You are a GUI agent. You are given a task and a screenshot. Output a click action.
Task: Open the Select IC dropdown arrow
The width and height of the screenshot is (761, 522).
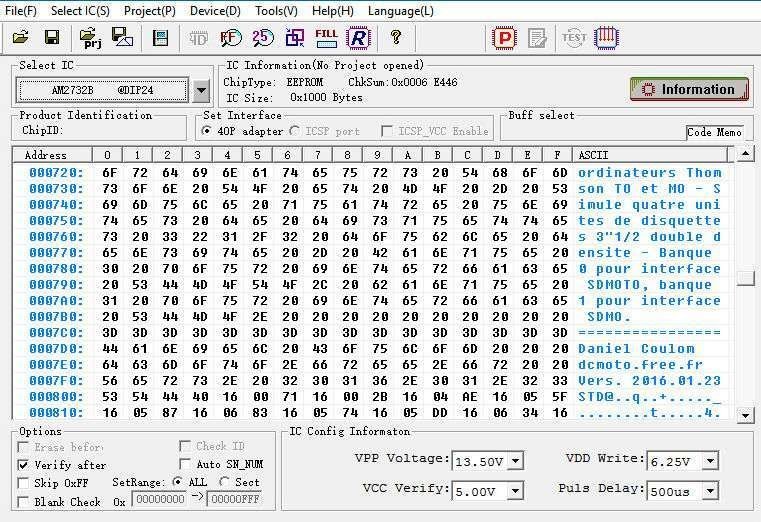tap(201, 90)
